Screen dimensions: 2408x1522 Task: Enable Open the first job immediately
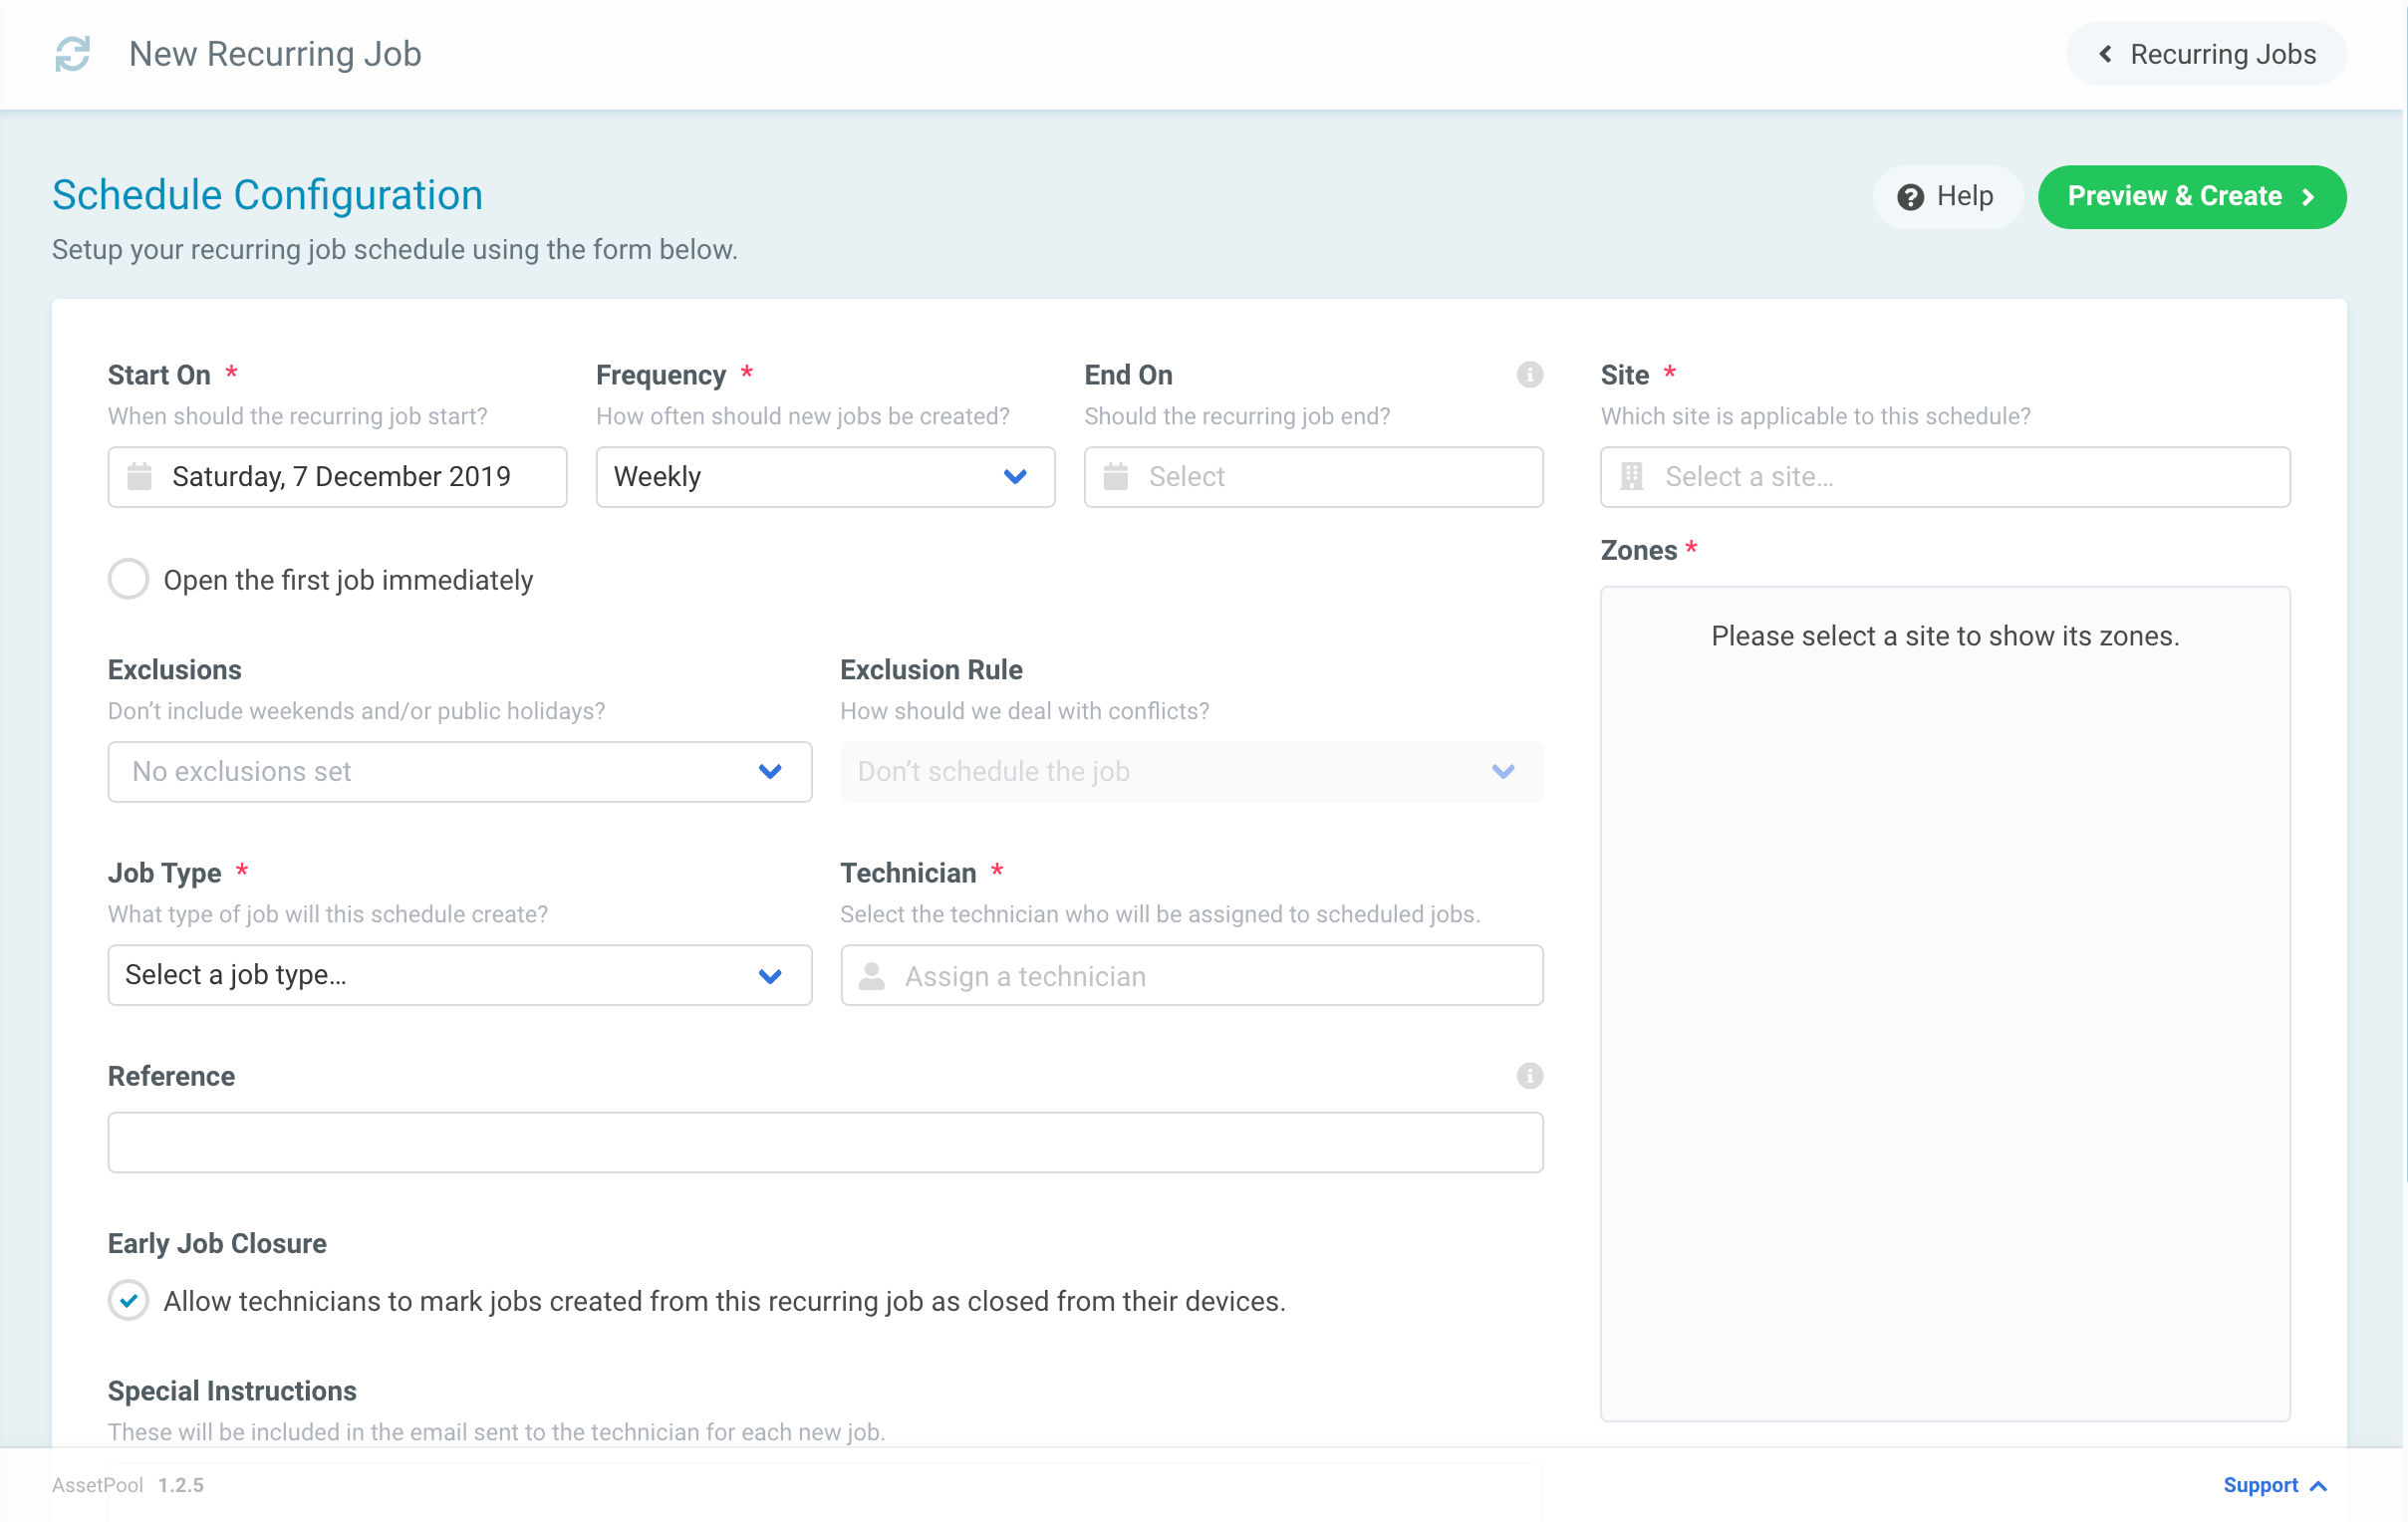(x=128, y=580)
